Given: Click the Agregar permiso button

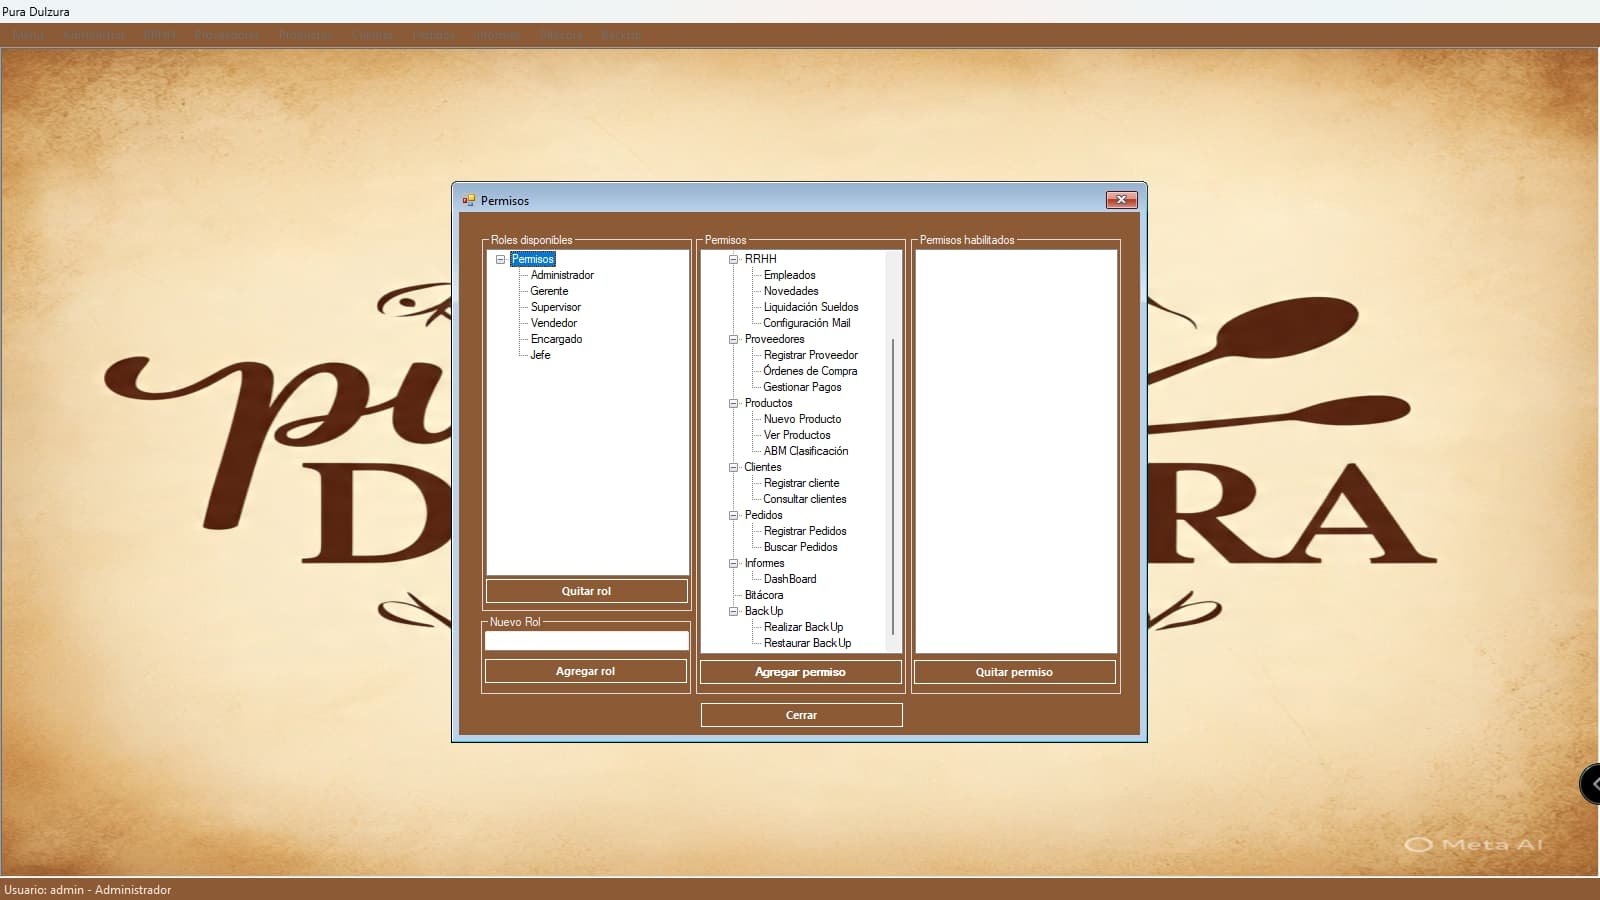Looking at the screenshot, I should pos(800,672).
